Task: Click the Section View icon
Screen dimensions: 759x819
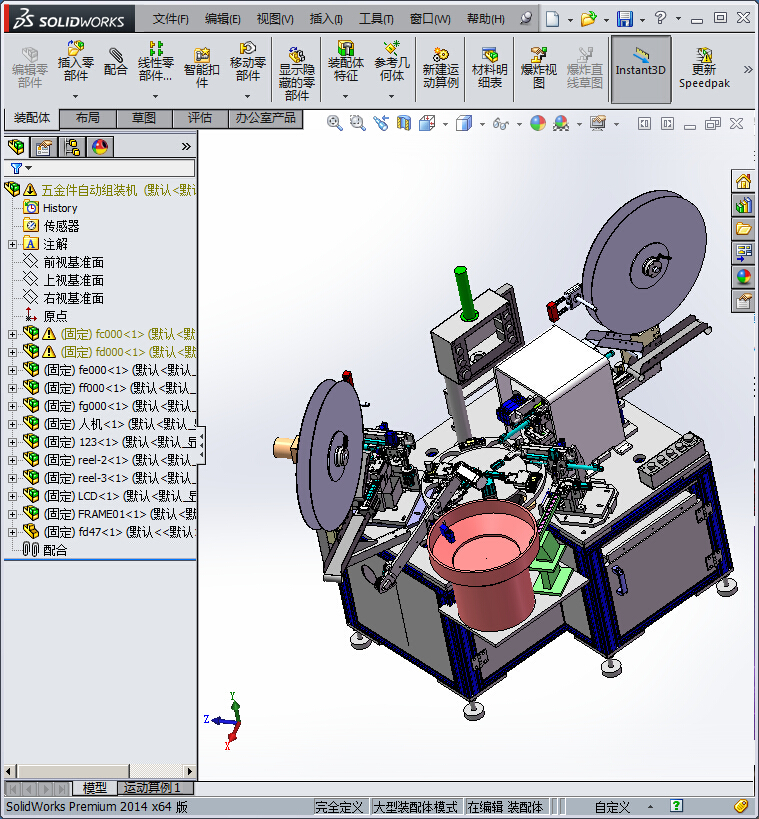Action: click(404, 123)
